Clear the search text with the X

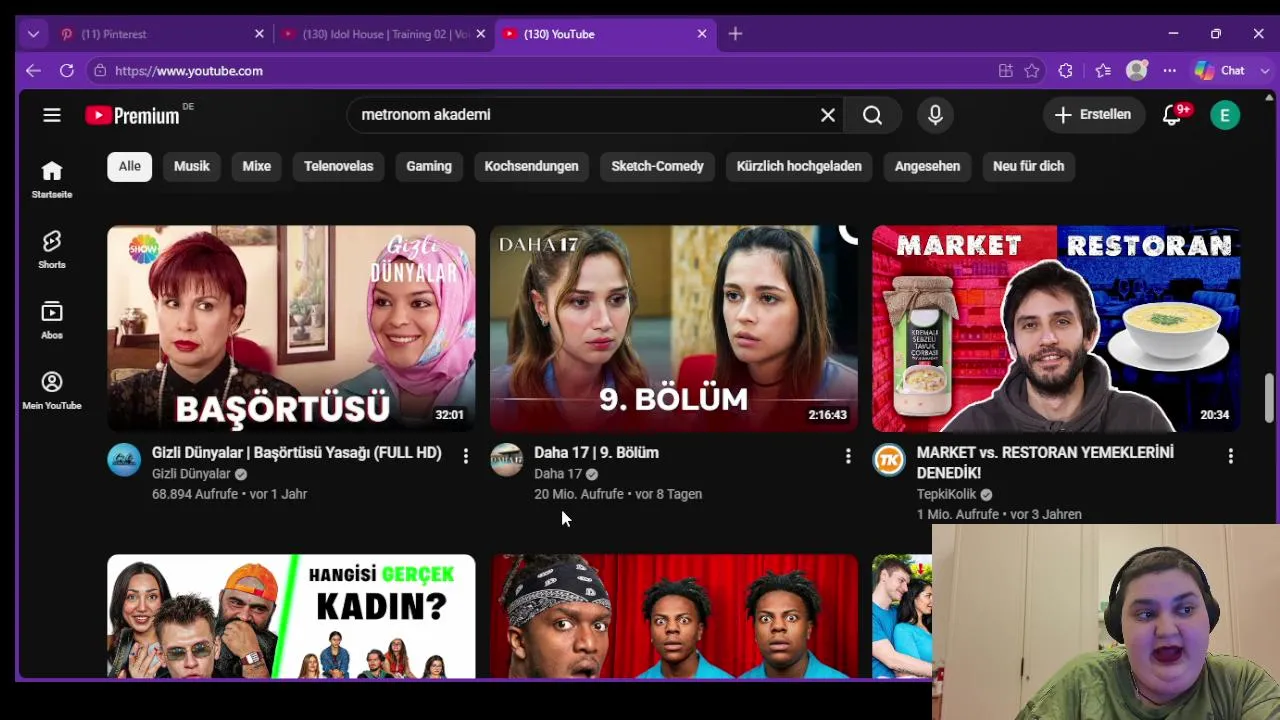click(x=828, y=115)
